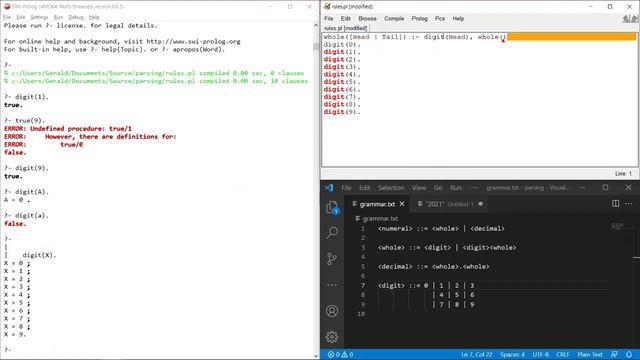Click the toolbar icon pair in rules.pl editor
640x360 pixels.
pyautogui.click(x=630, y=19)
